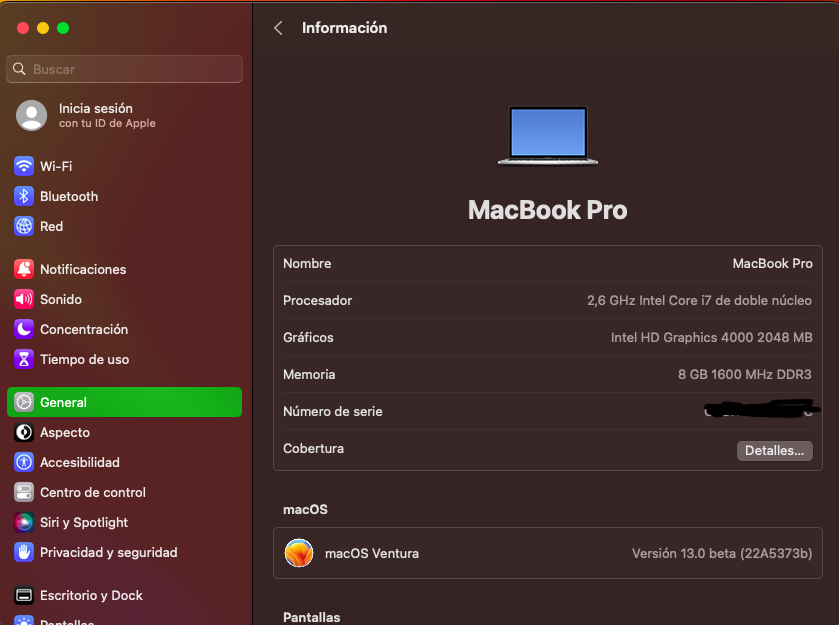
Task: Click Versión 13.0 beta (22A5373b)
Action: (x=722, y=553)
